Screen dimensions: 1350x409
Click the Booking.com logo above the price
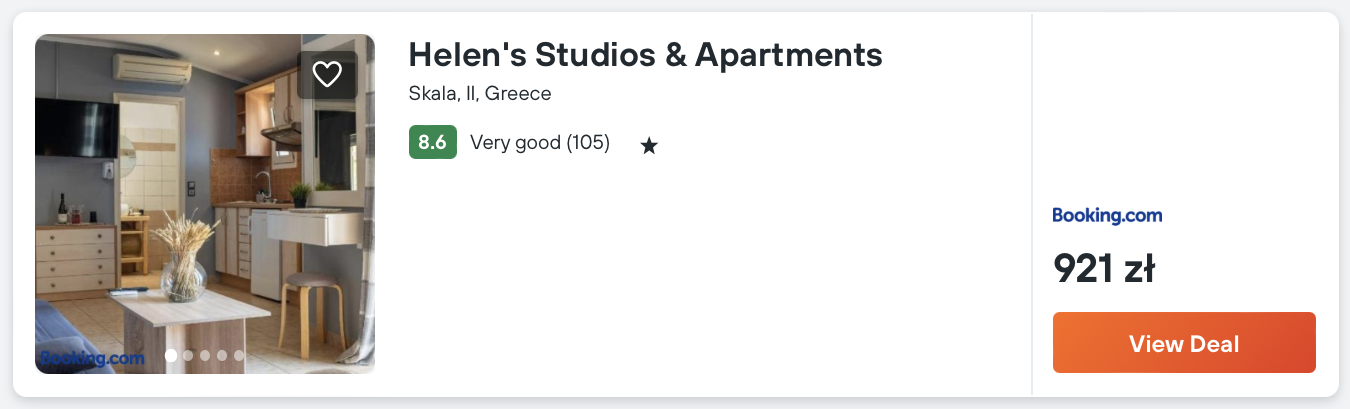pos(1107,215)
